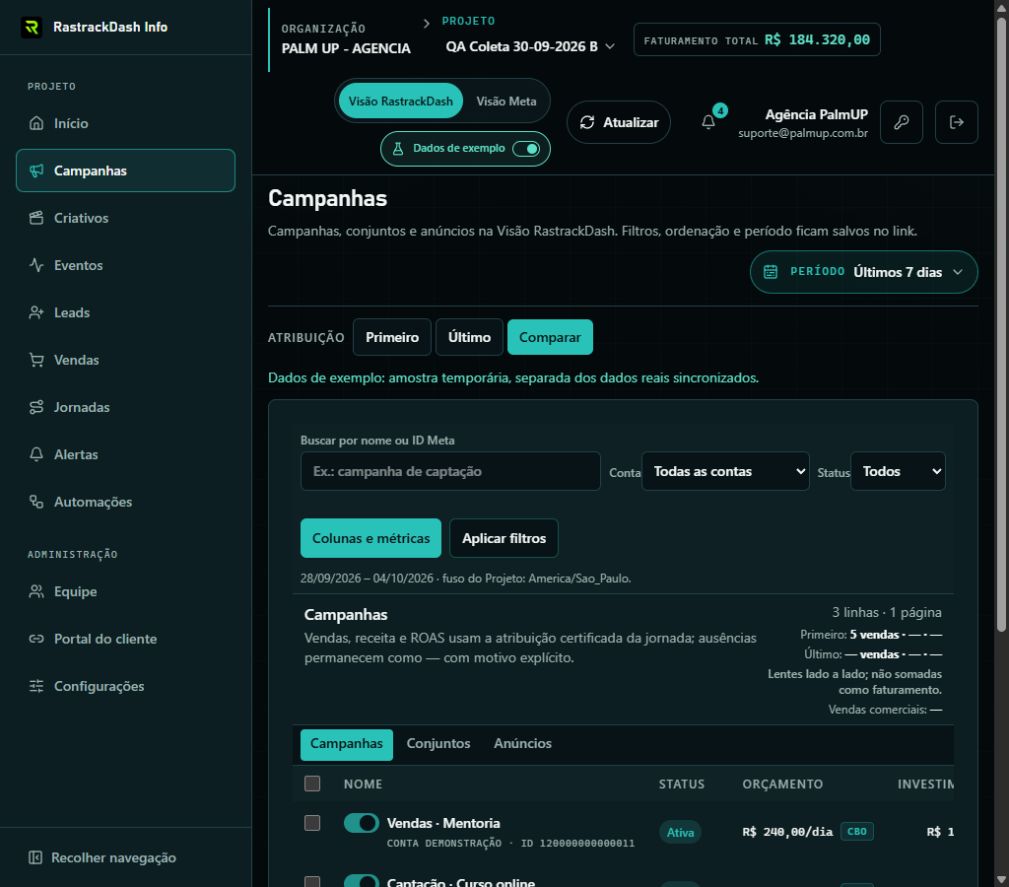The image size is (1009, 887).
Task: Click the R$ 240,00/dia budget value
Action: [x=787, y=832]
